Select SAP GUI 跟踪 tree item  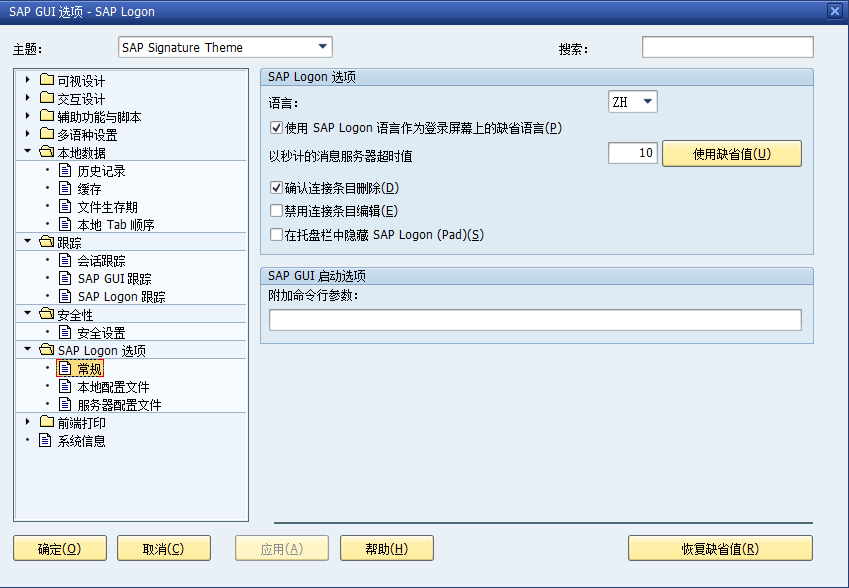coord(115,279)
